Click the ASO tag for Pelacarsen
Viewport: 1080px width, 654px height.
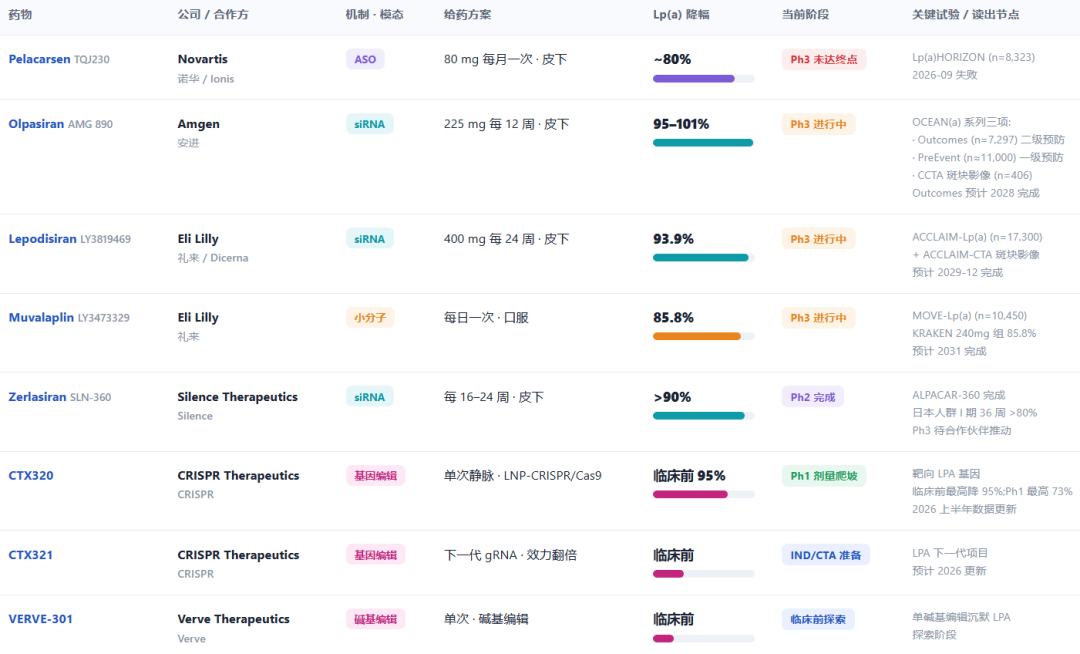tap(365, 59)
